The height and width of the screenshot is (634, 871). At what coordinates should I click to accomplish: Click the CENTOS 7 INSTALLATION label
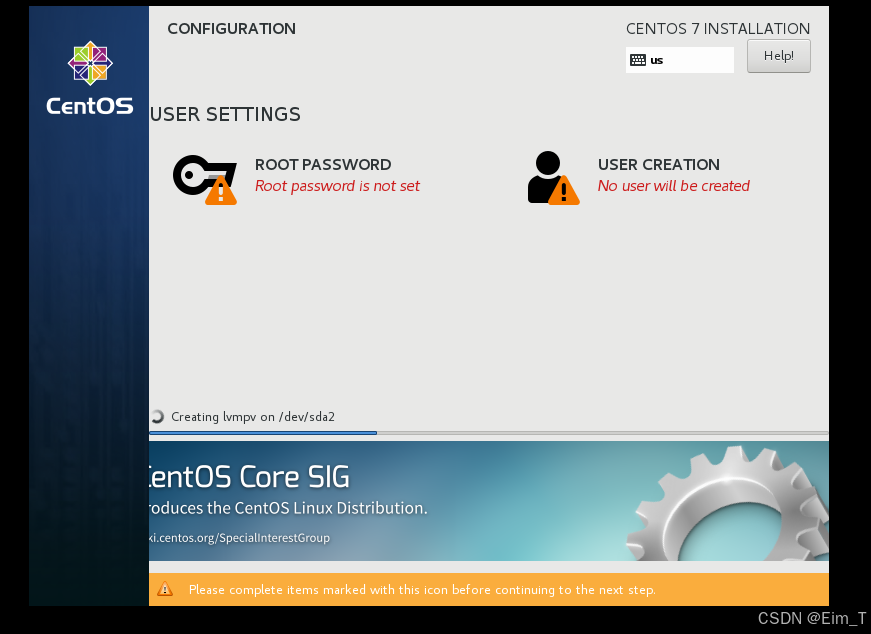click(x=718, y=29)
